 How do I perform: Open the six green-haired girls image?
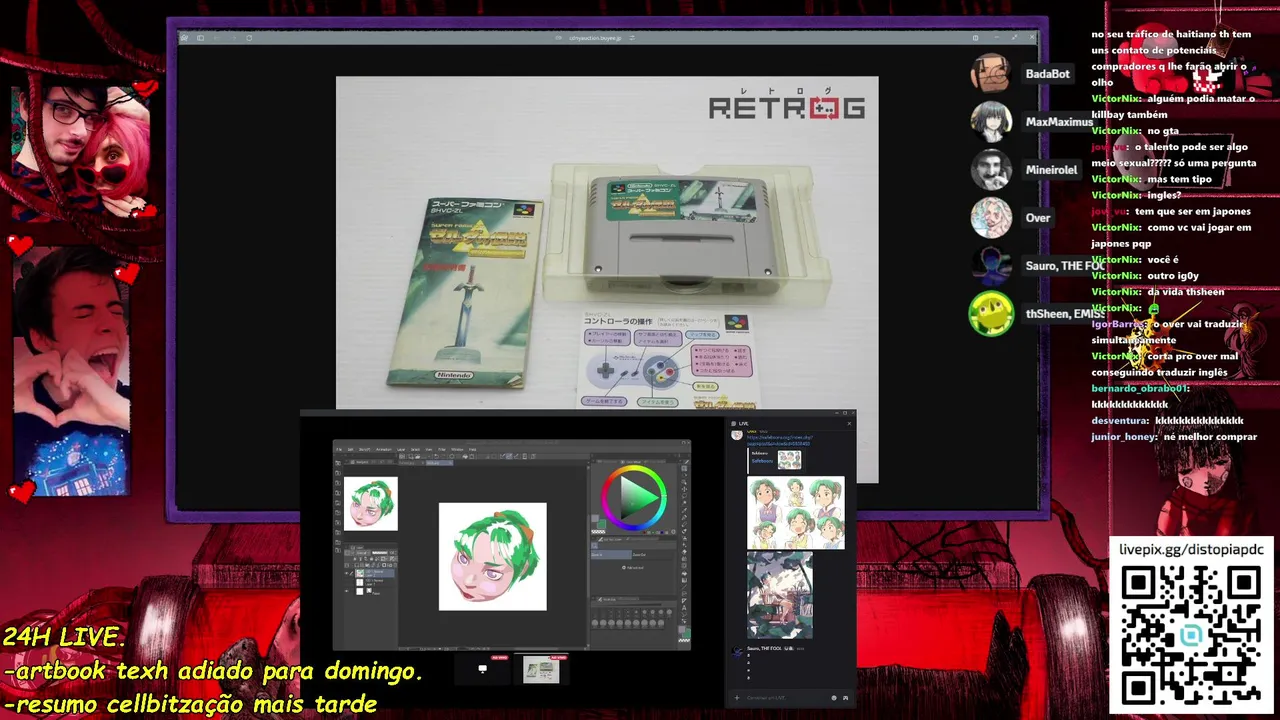coord(796,512)
